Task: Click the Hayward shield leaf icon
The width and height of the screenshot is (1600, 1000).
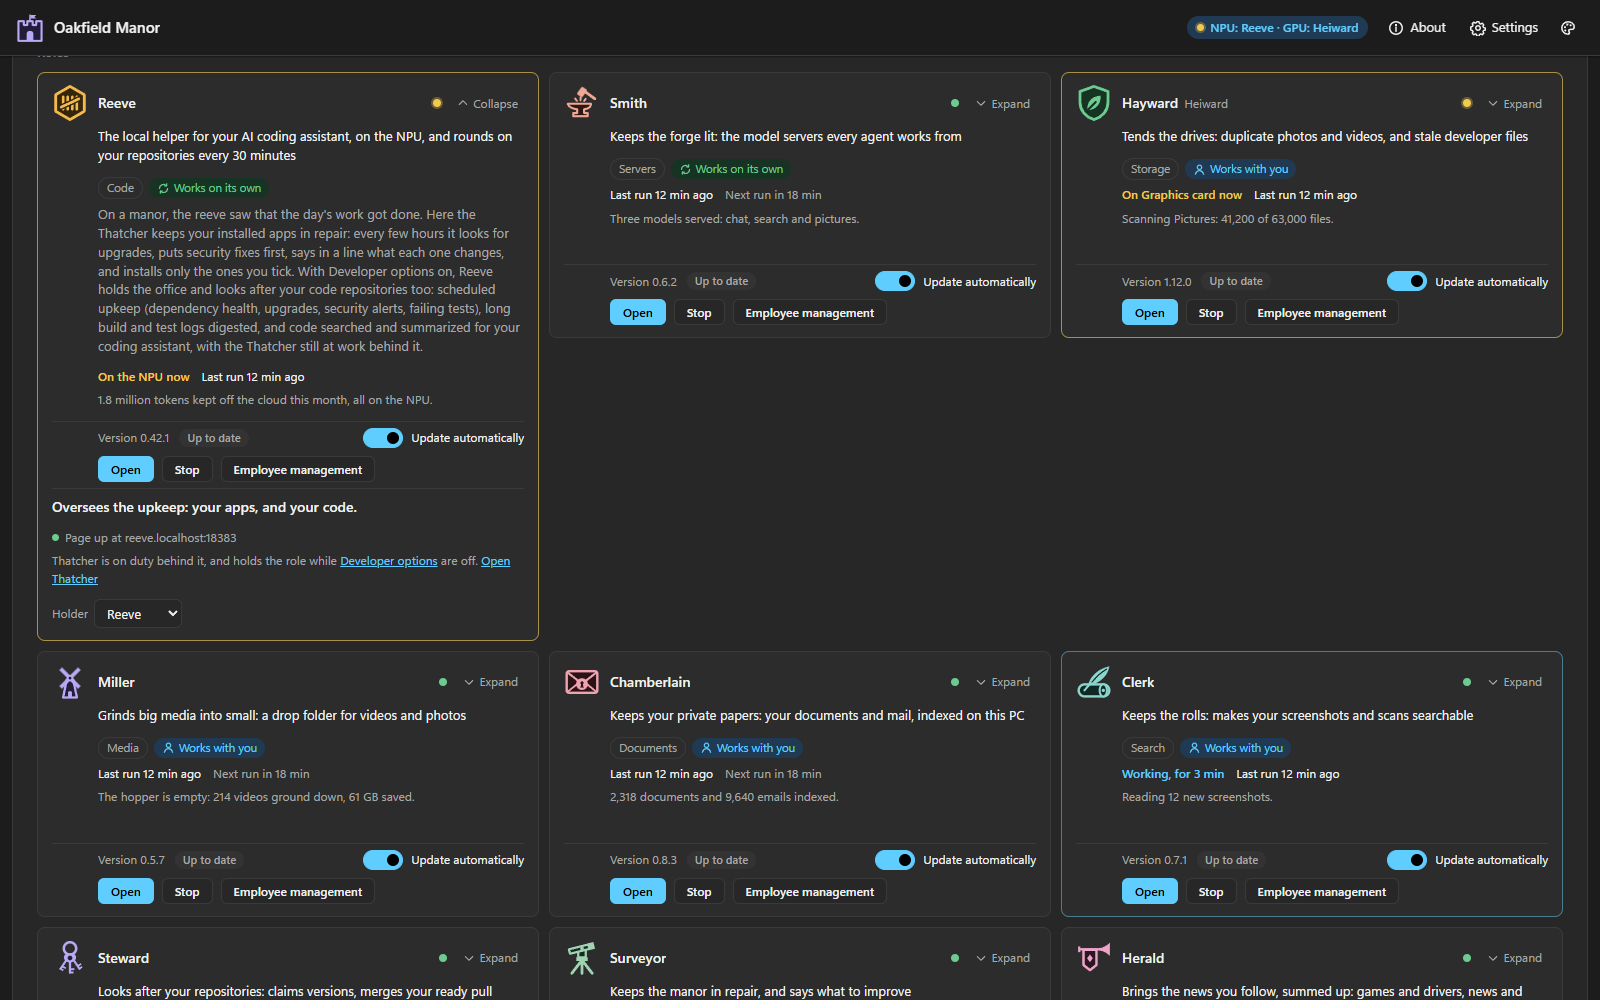Action: point(1094,103)
